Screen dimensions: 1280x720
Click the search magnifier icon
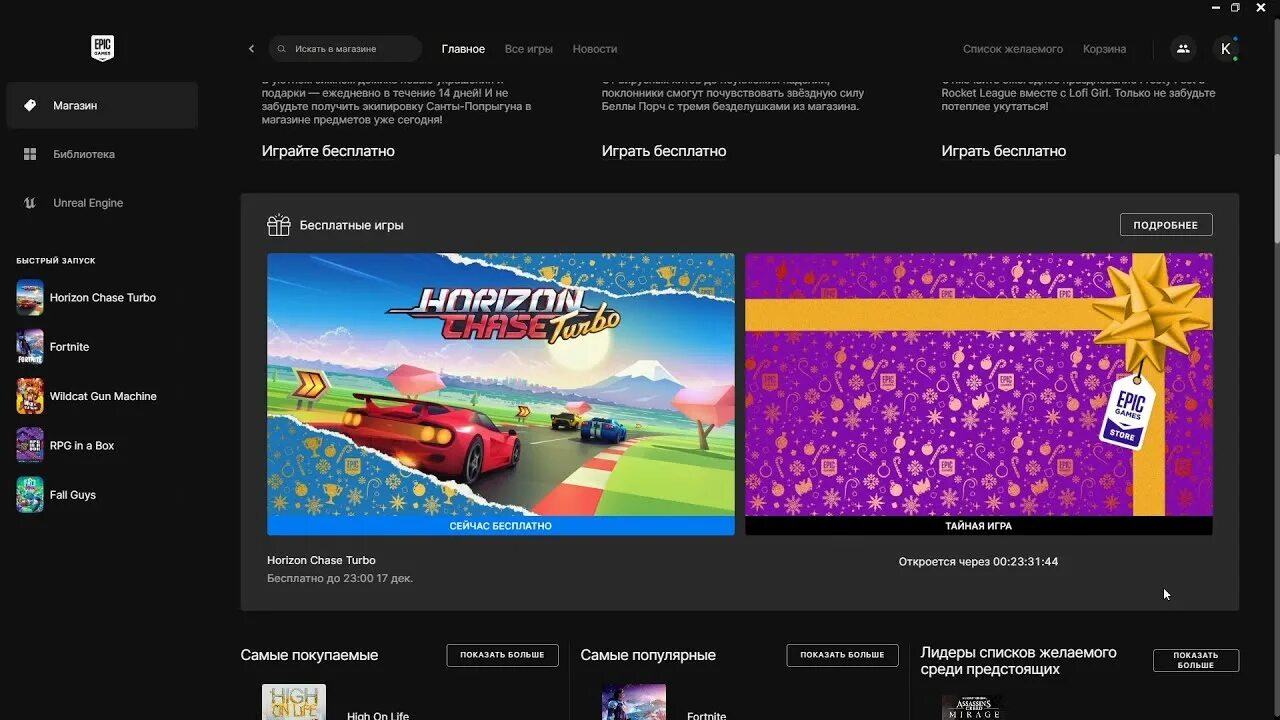(x=282, y=49)
